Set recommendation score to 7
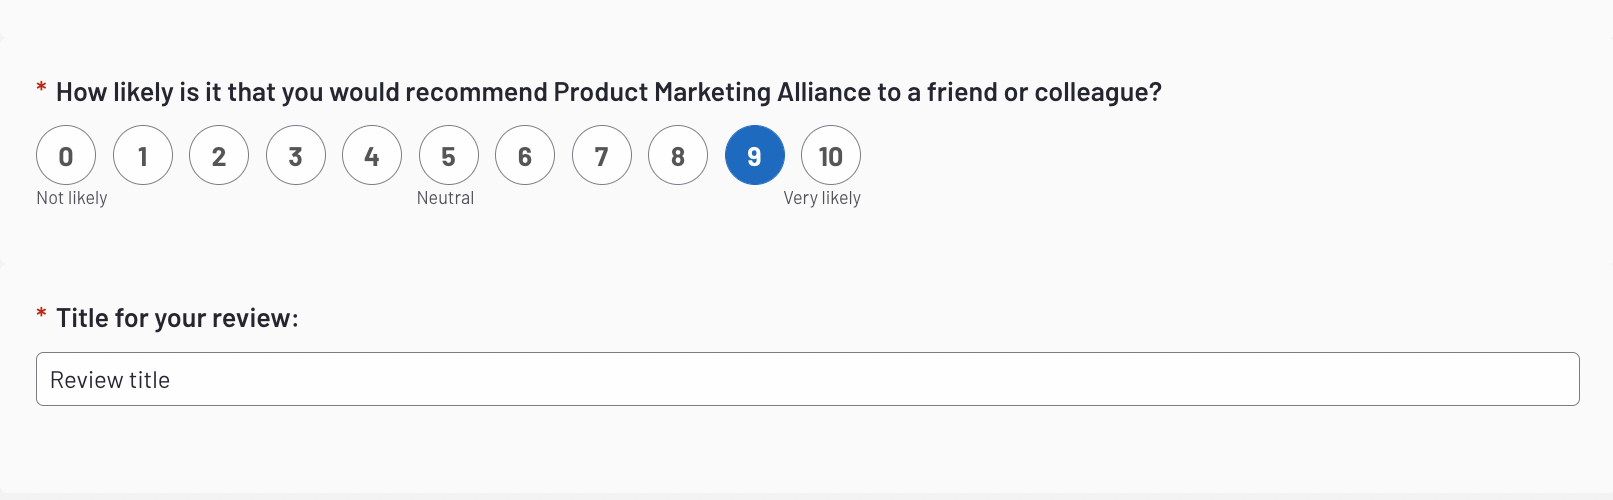 click(x=602, y=155)
